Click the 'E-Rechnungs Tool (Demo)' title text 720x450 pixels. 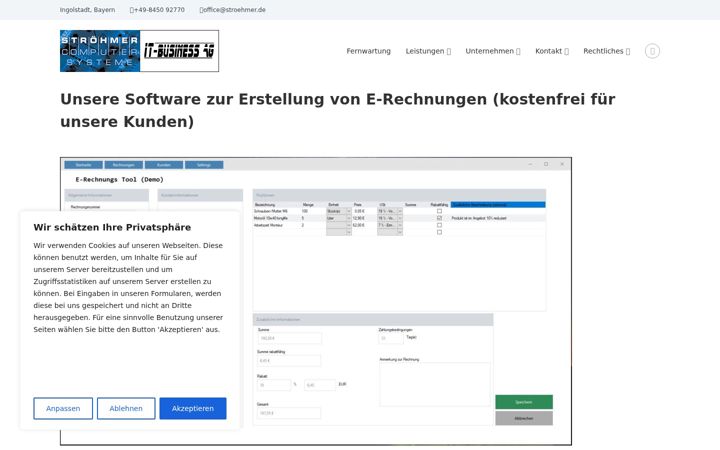pos(119,180)
